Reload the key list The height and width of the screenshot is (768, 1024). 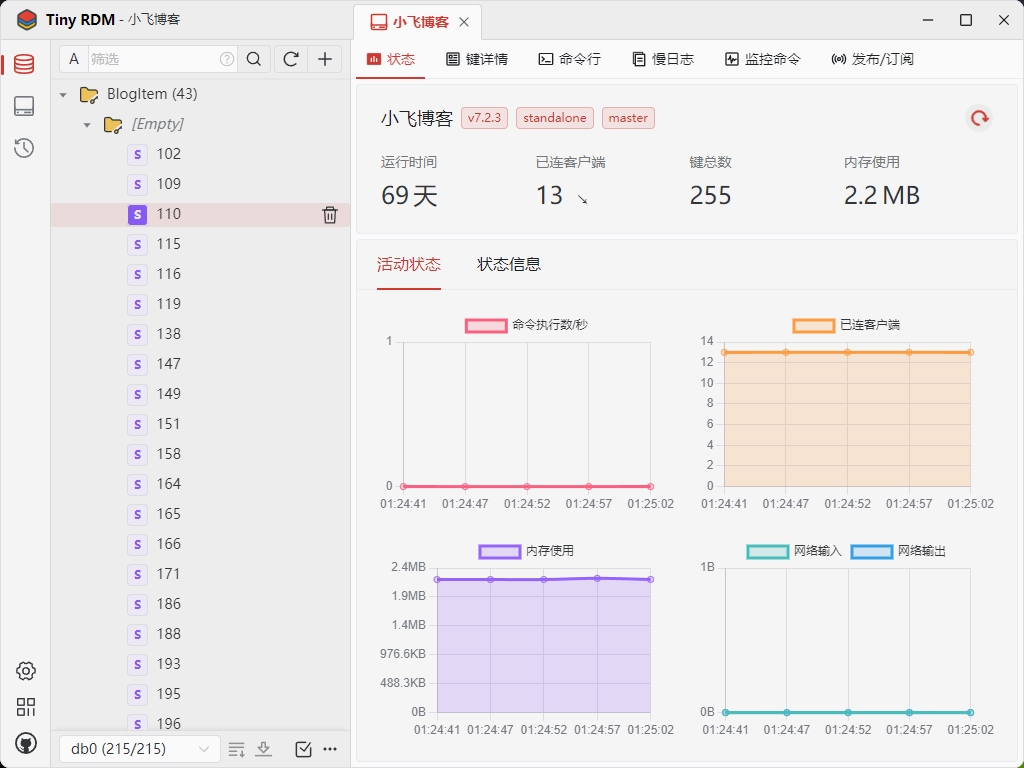pos(291,59)
